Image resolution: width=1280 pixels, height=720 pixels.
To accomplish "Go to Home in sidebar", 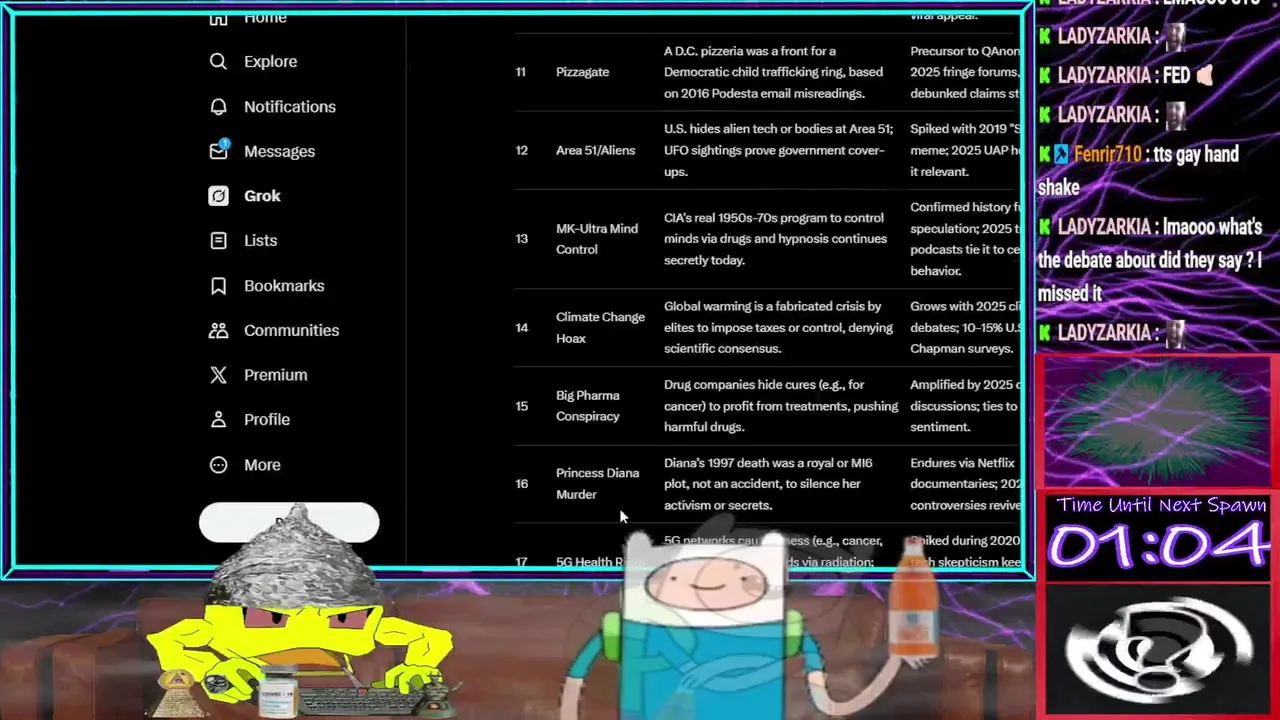I will (265, 18).
